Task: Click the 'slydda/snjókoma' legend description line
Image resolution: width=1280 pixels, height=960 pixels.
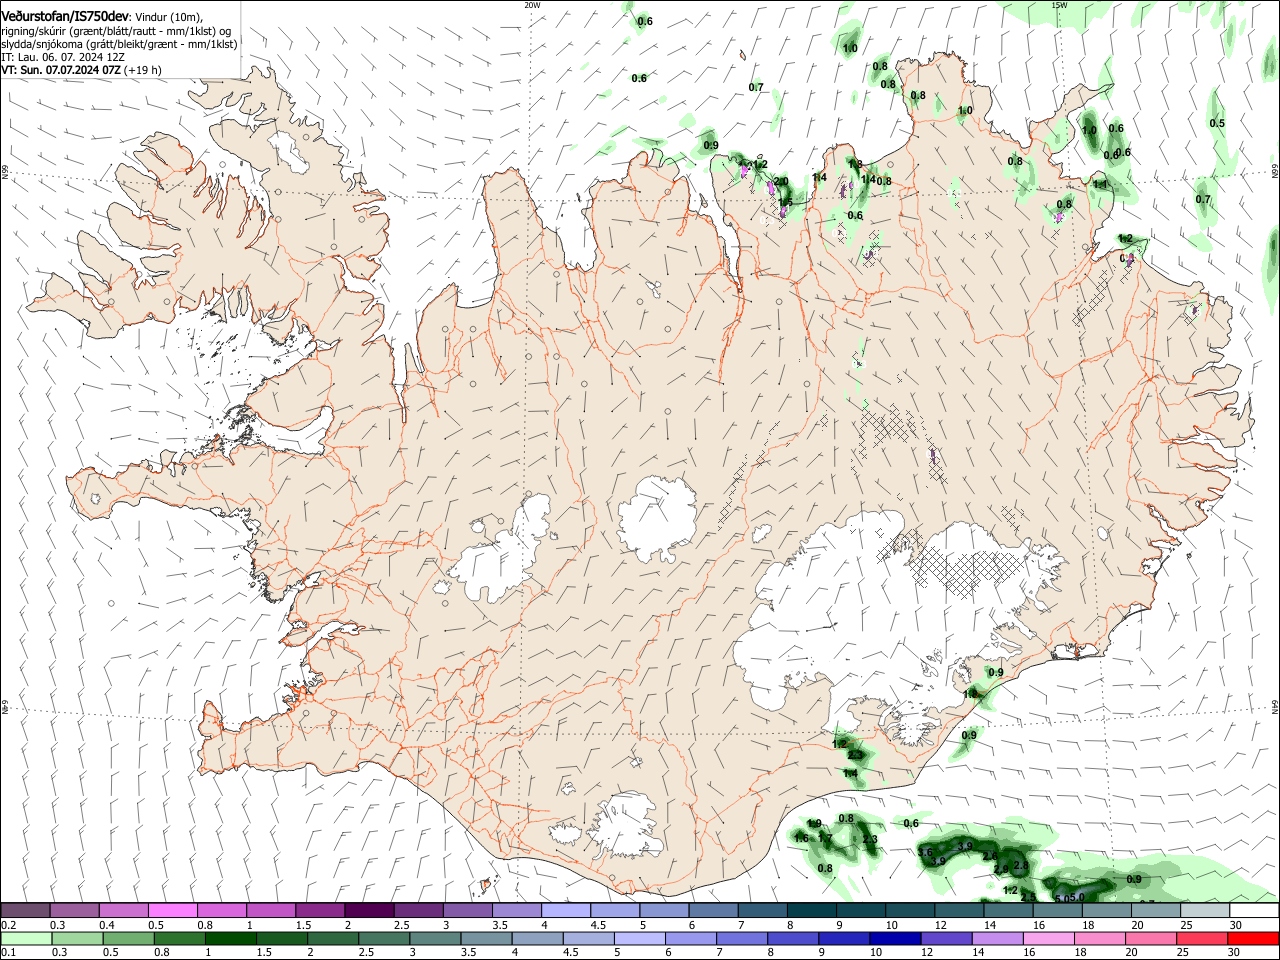Action: pyautogui.click(x=119, y=44)
